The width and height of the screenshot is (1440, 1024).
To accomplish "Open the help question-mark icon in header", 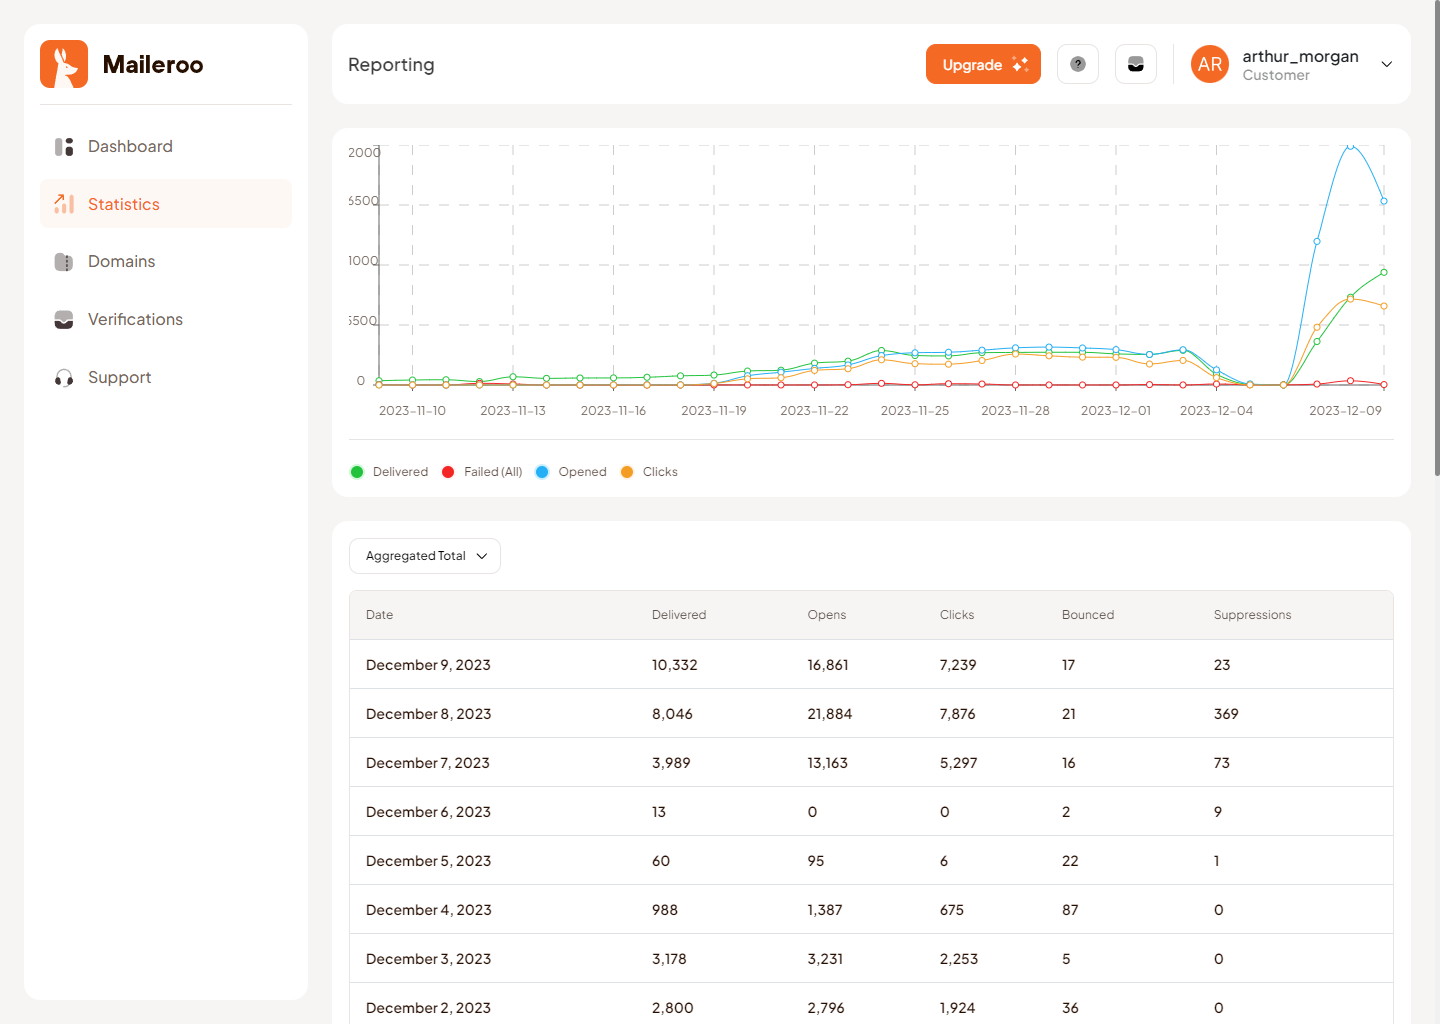I will click(x=1078, y=64).
